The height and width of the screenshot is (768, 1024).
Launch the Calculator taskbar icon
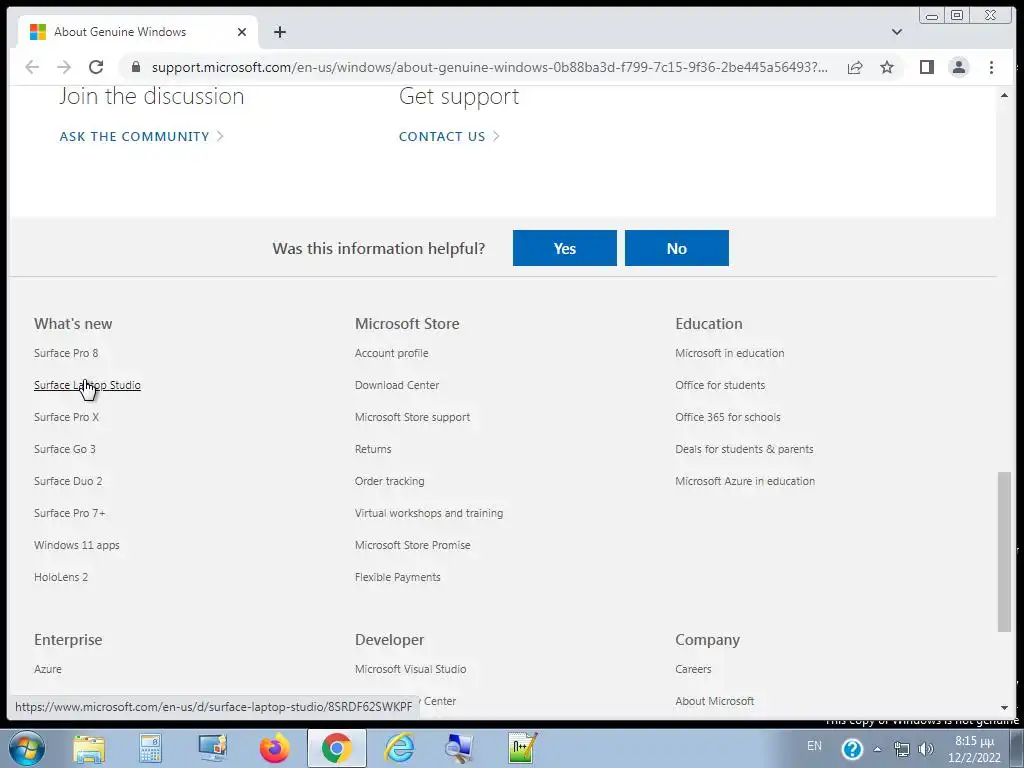[x=150, y=748]
